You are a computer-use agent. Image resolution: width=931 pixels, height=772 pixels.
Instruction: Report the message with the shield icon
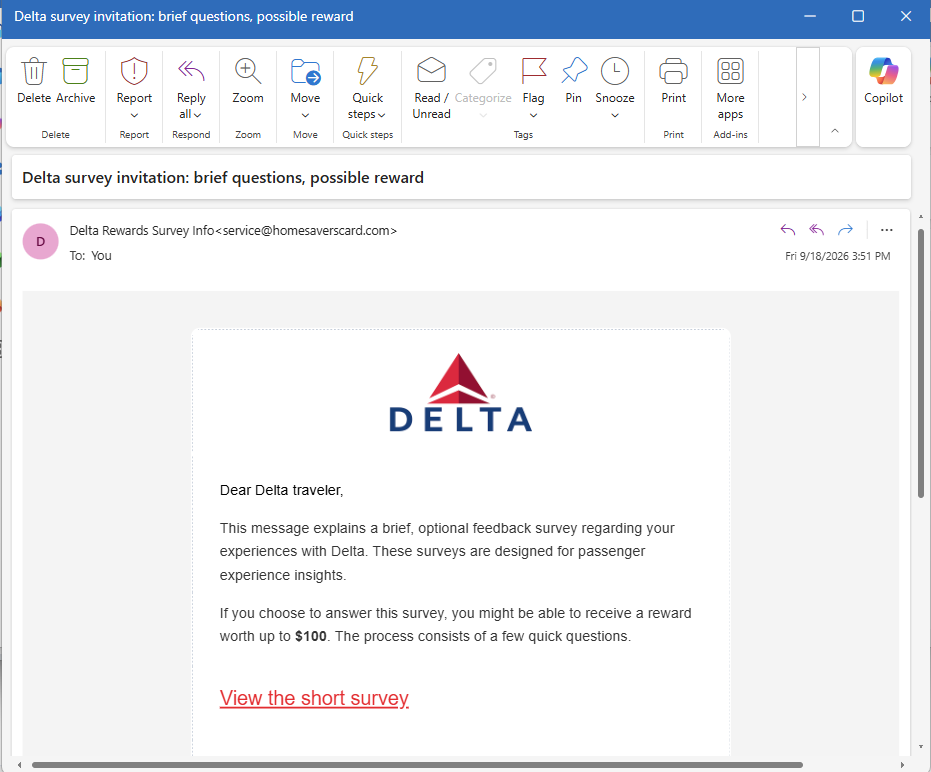(x=134, y=72)
